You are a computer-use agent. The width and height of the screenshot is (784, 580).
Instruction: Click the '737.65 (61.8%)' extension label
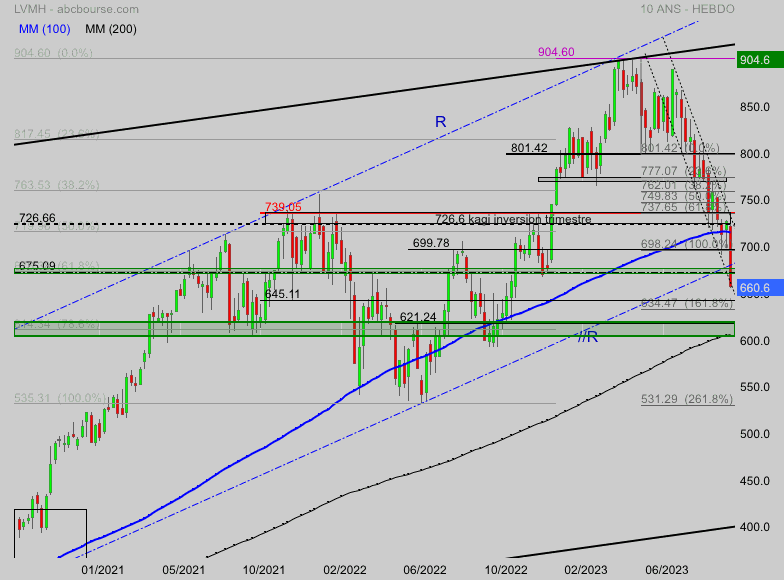684,207
